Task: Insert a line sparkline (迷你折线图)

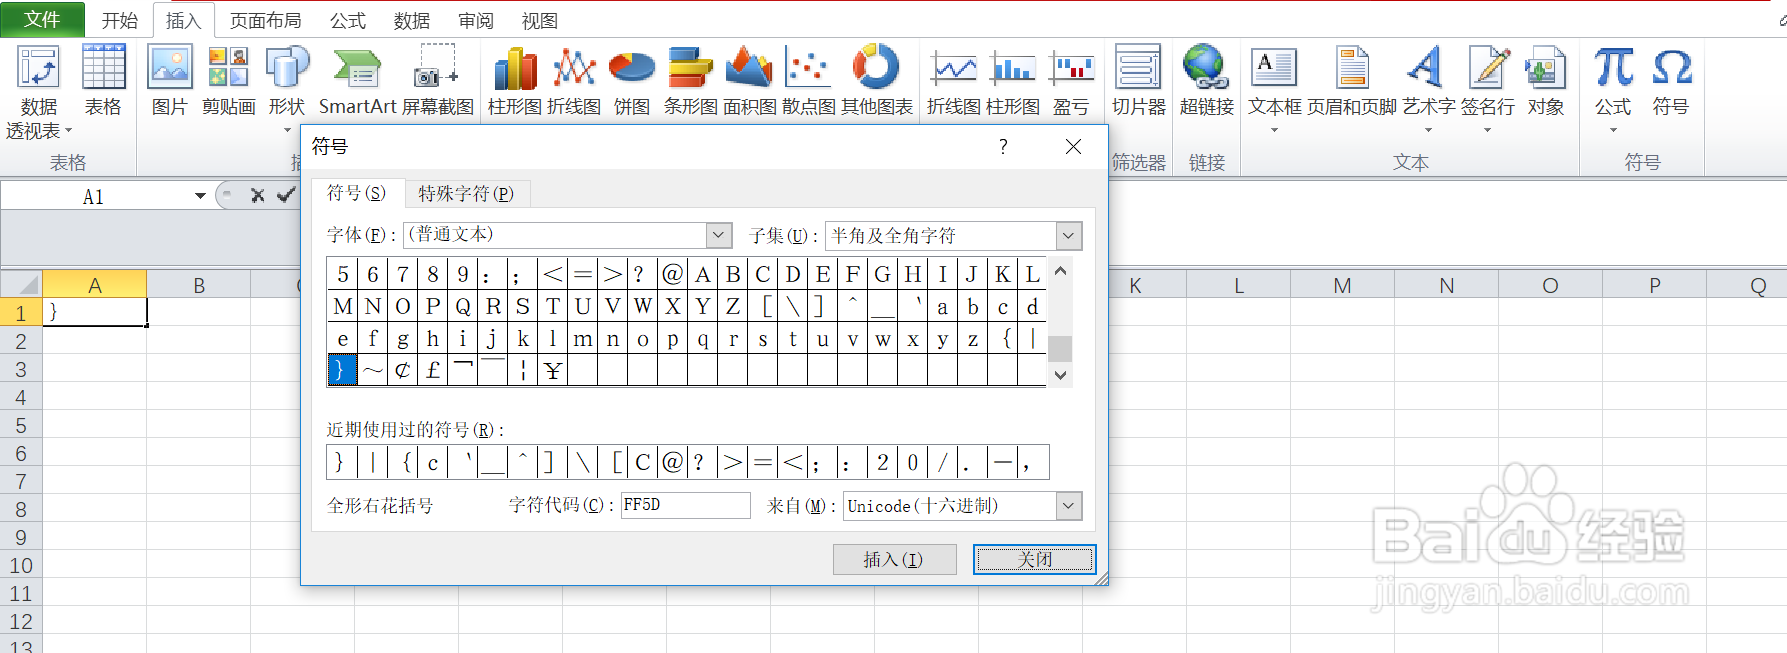Action: 954,81
